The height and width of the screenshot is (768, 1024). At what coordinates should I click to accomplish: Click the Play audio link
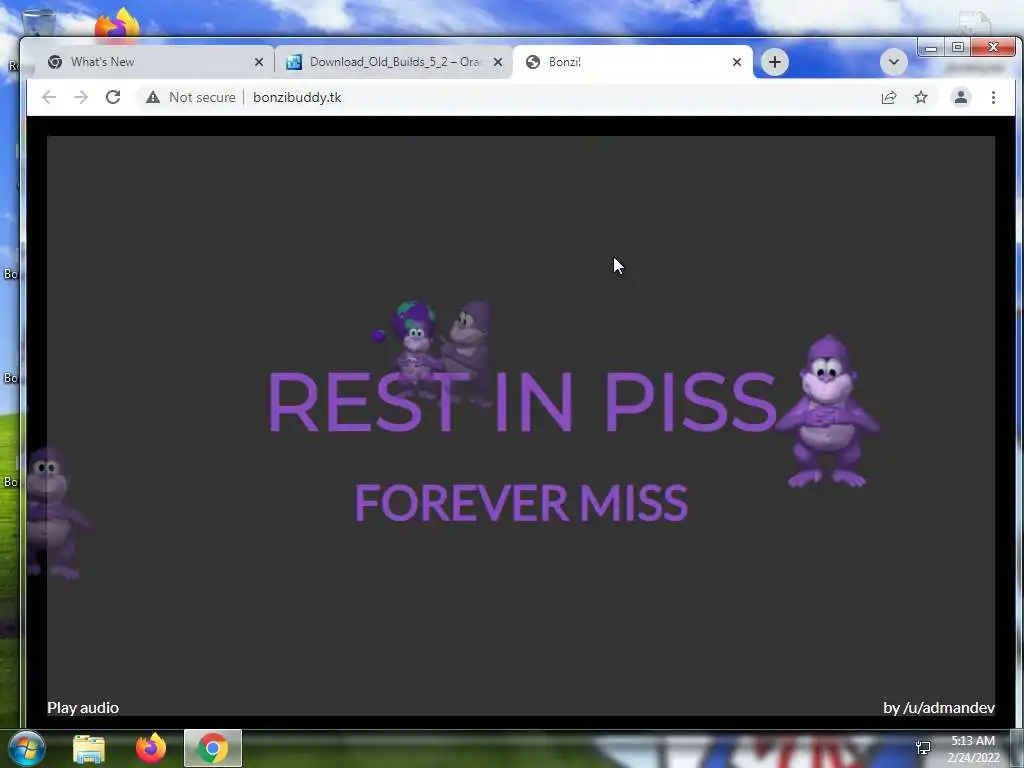tap(83, 708)
